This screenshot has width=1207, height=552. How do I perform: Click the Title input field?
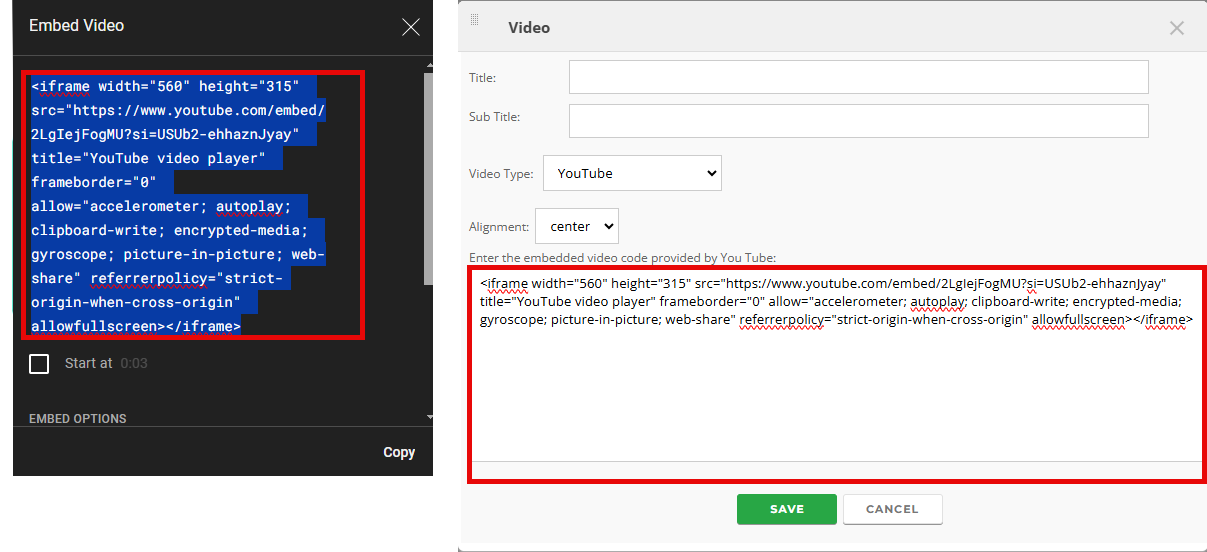coord(859,77)
